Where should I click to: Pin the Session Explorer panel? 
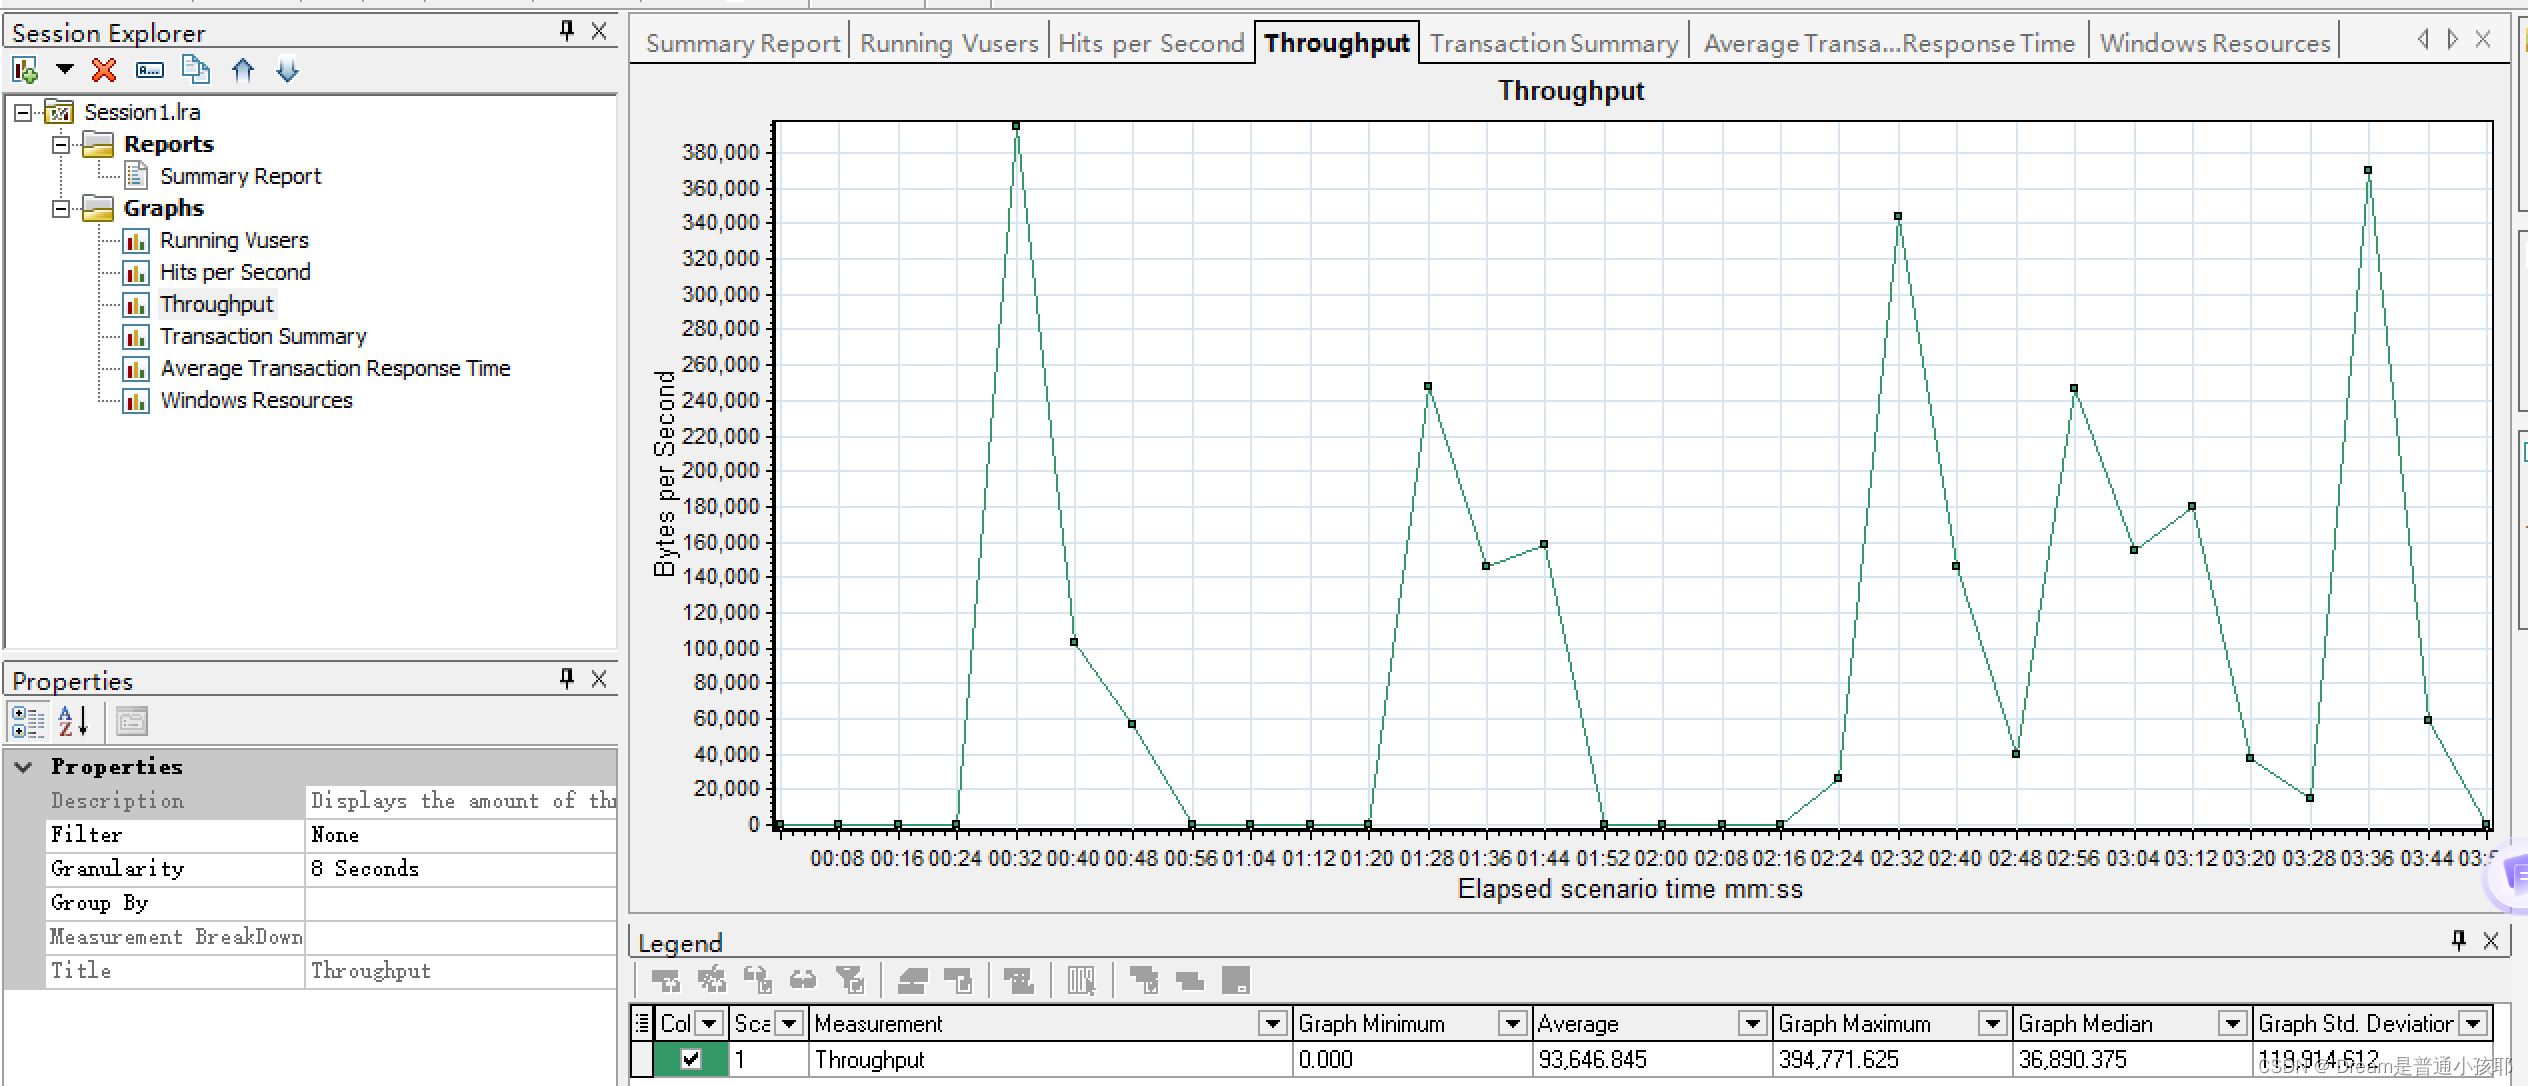coord(567,31)
